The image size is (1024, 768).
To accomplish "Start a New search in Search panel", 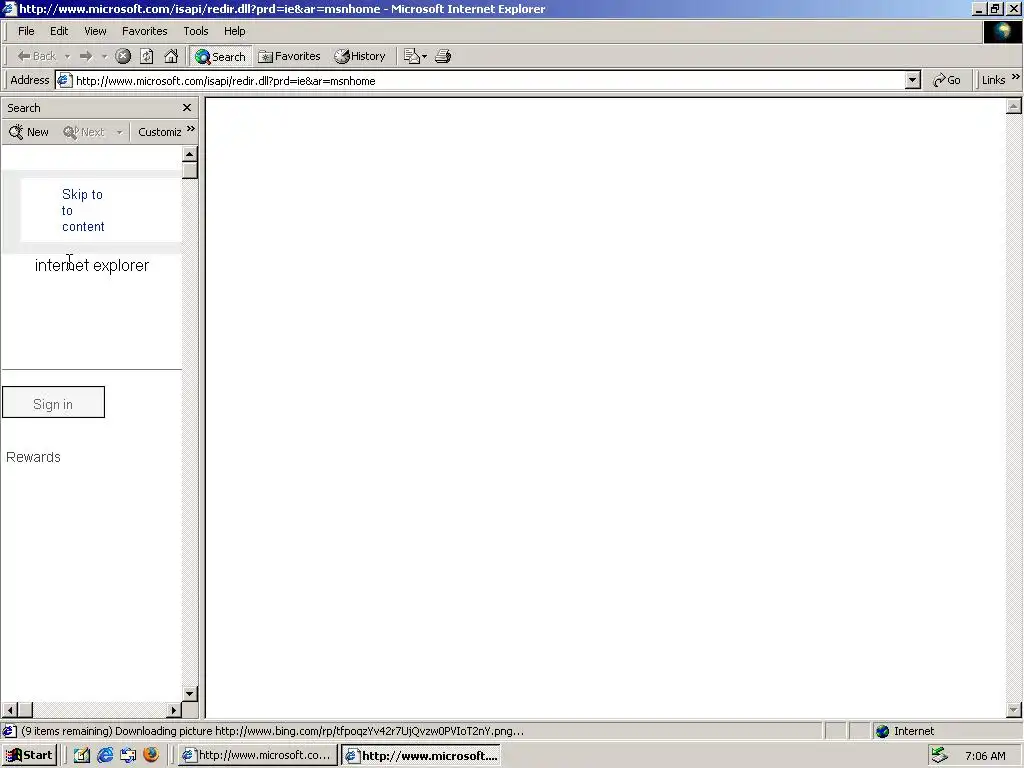I will pos(29,132).
